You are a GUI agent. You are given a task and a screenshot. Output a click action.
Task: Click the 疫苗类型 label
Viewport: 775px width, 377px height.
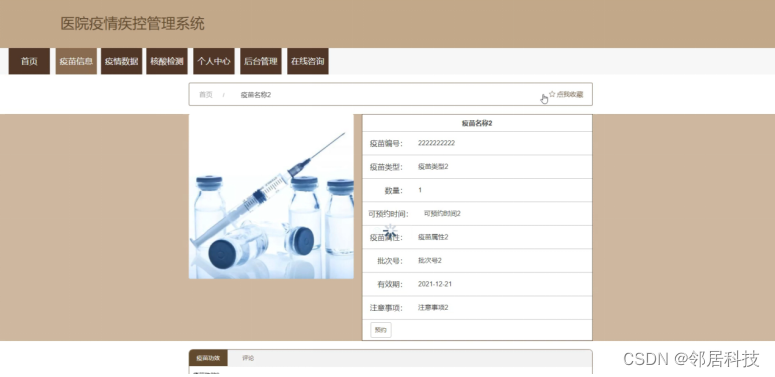pyautogui.click(x=387, y=167)
